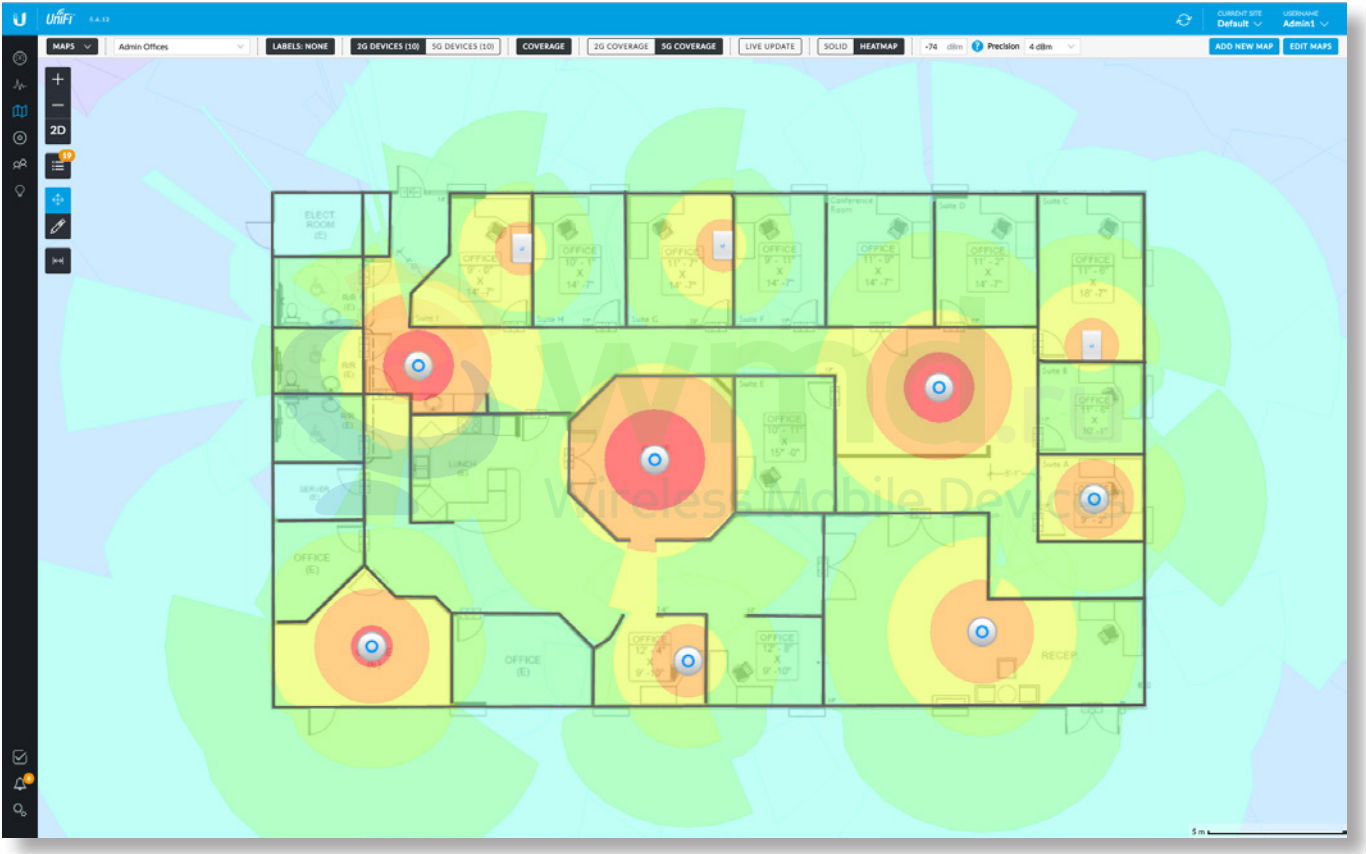Open the device list icon with 19 badge
The image size is (1366, 854).
coord(58,166)
